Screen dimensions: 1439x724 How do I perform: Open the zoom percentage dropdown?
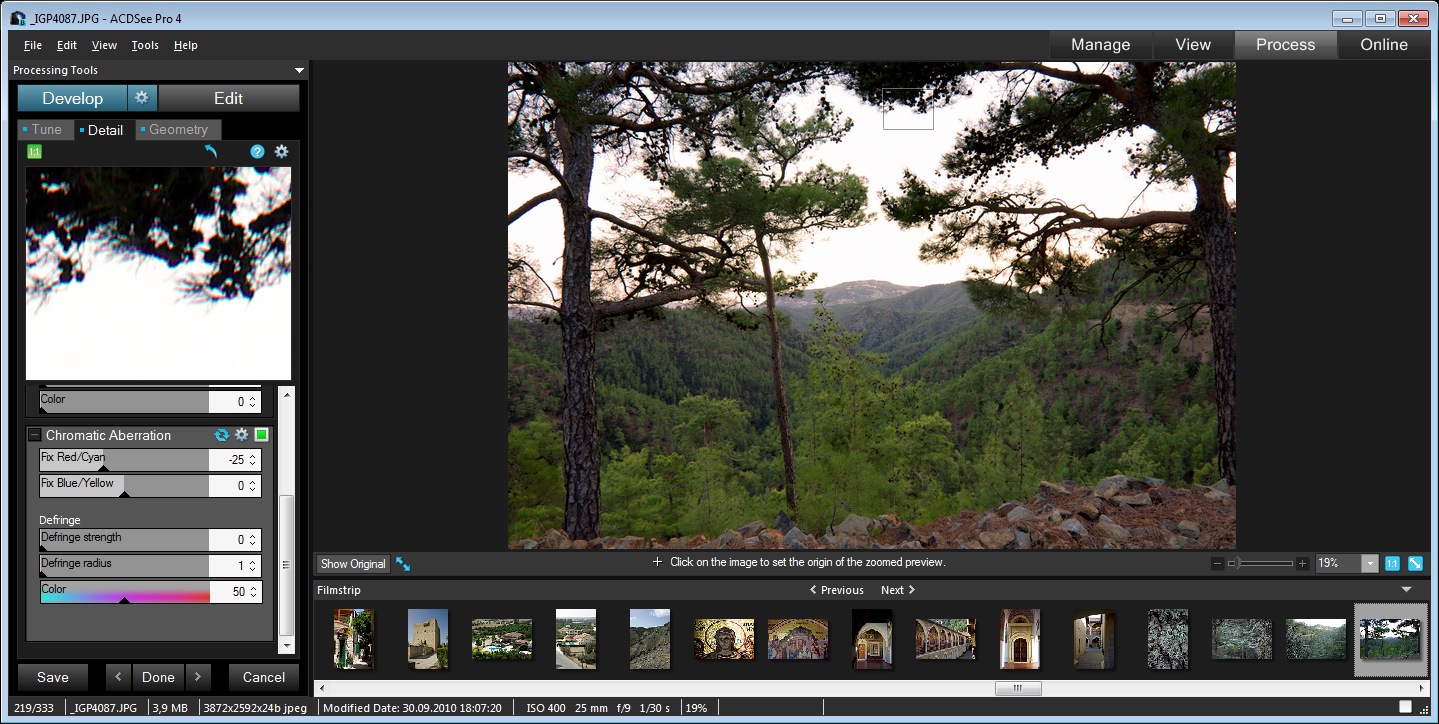tap(1369, 564)
